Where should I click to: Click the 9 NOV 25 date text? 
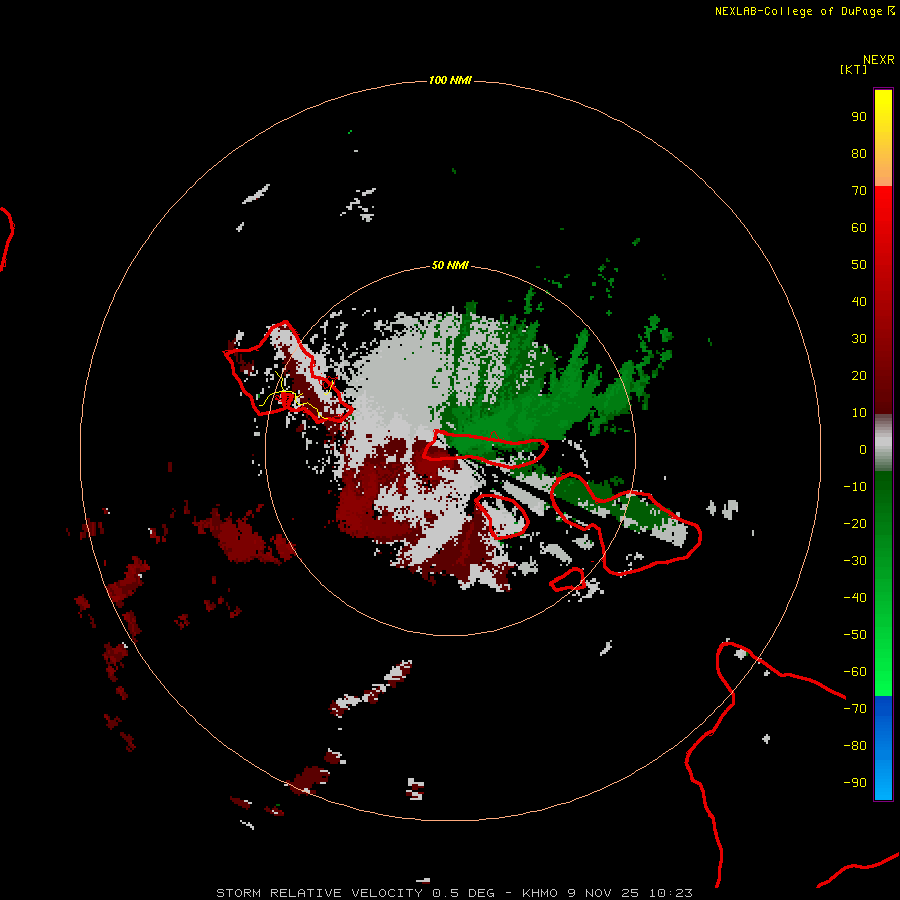pos(605,893)
